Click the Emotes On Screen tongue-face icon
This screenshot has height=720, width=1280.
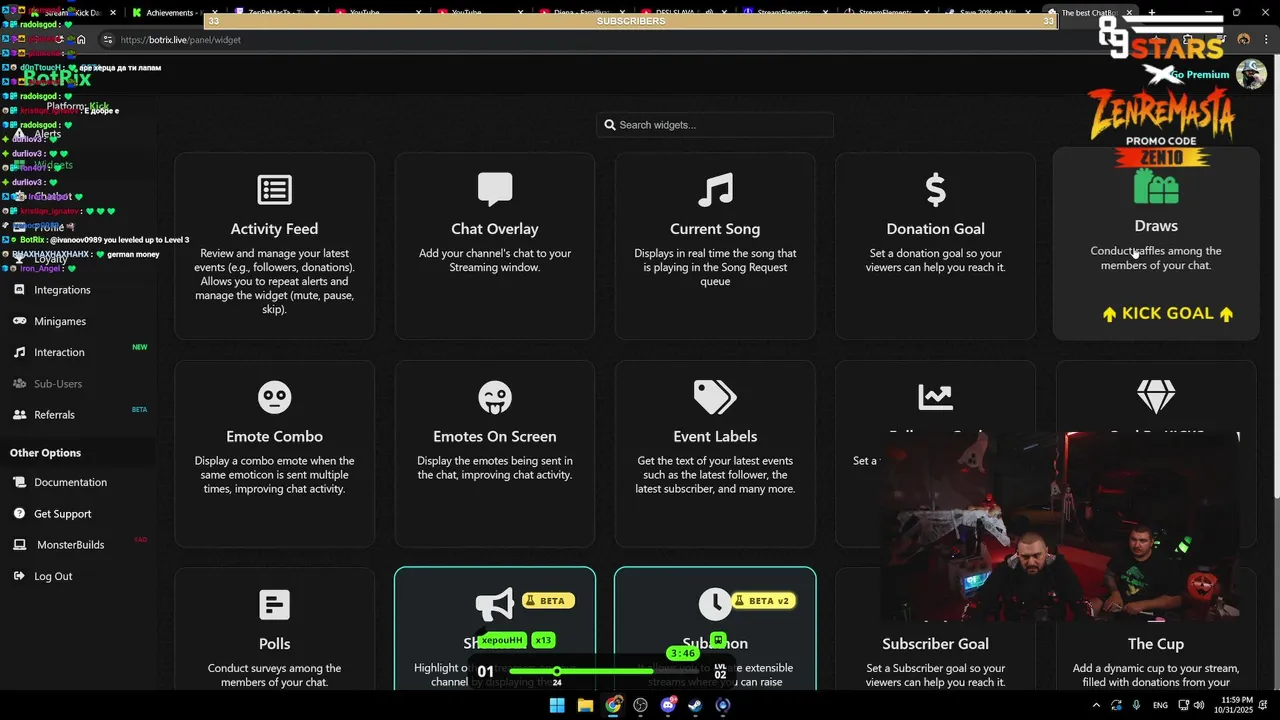coord(495,397)
